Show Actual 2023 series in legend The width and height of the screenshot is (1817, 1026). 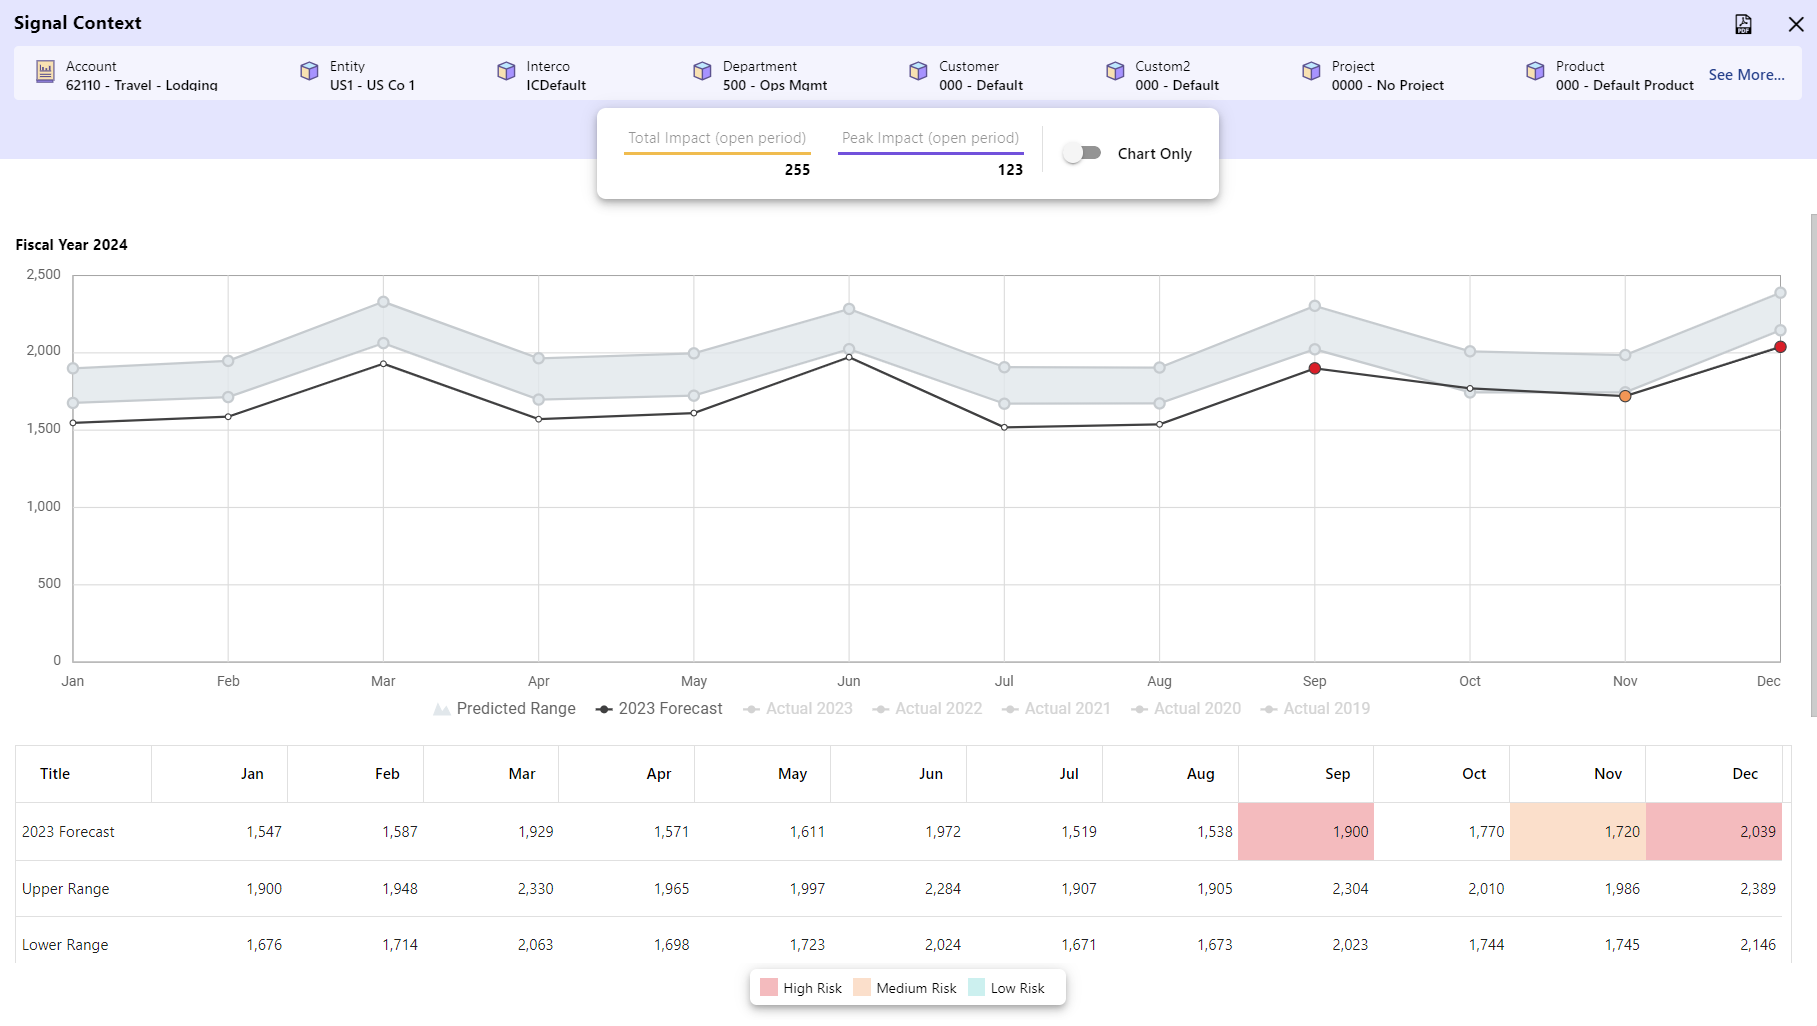click(x=798, y=708)
